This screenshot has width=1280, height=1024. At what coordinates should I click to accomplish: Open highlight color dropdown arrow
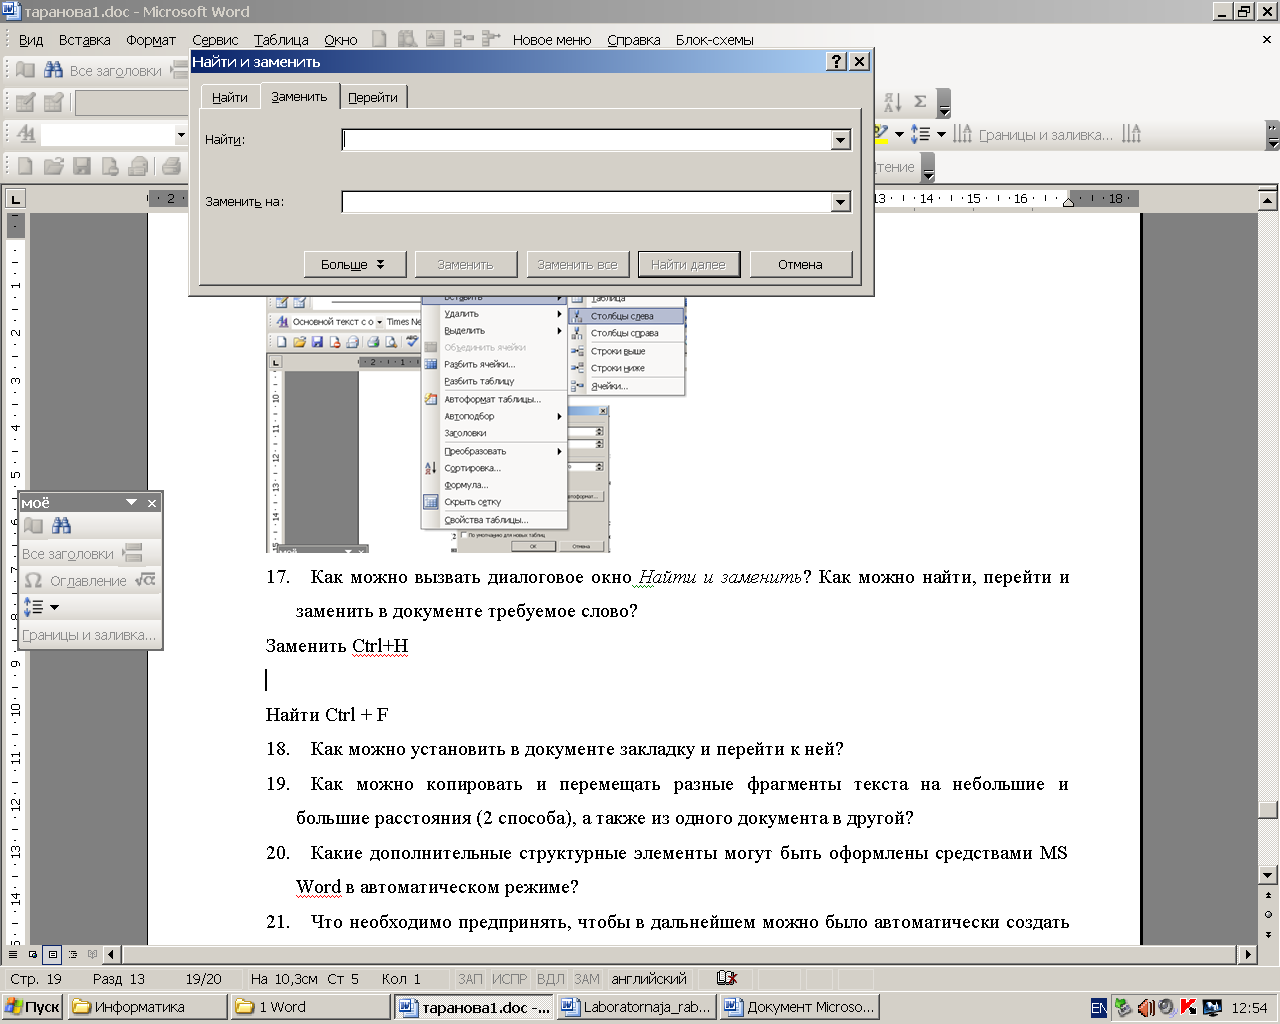point(899,134)
